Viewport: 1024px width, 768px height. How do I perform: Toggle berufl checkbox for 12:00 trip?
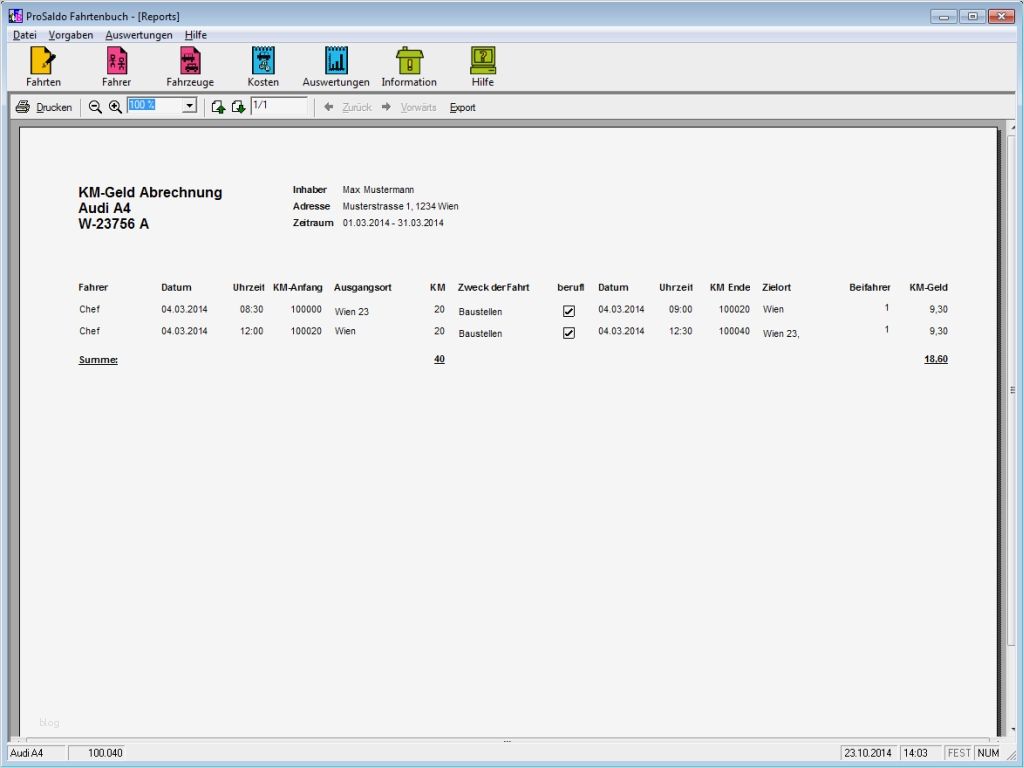click(x=569, y=333)
